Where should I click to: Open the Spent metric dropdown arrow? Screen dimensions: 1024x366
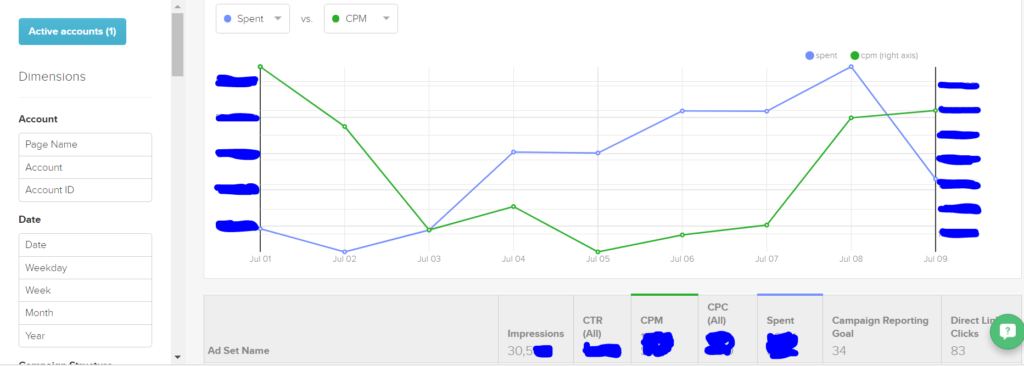[x=279, y=18]
